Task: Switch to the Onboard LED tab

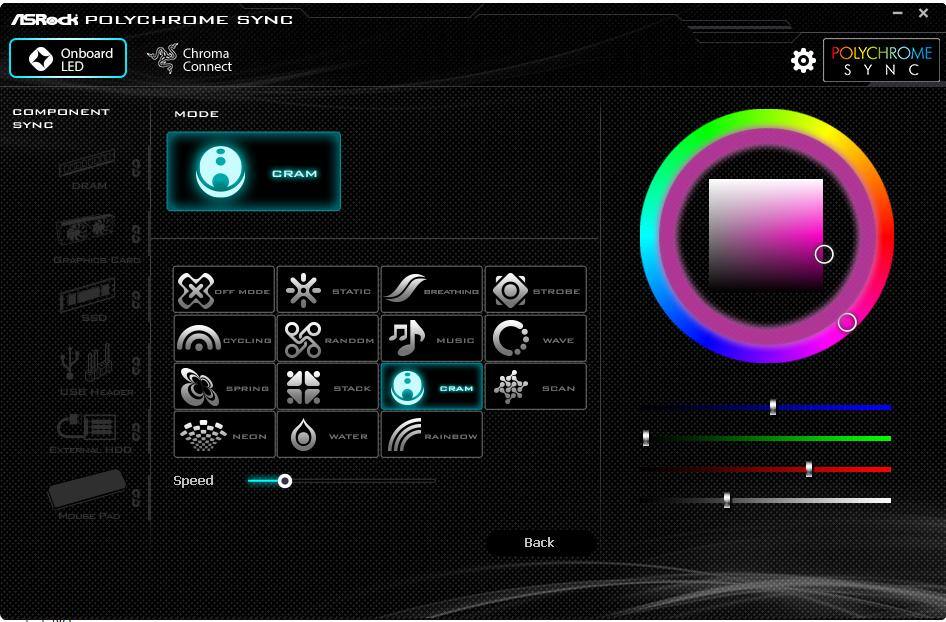Action: coord(68,59)
